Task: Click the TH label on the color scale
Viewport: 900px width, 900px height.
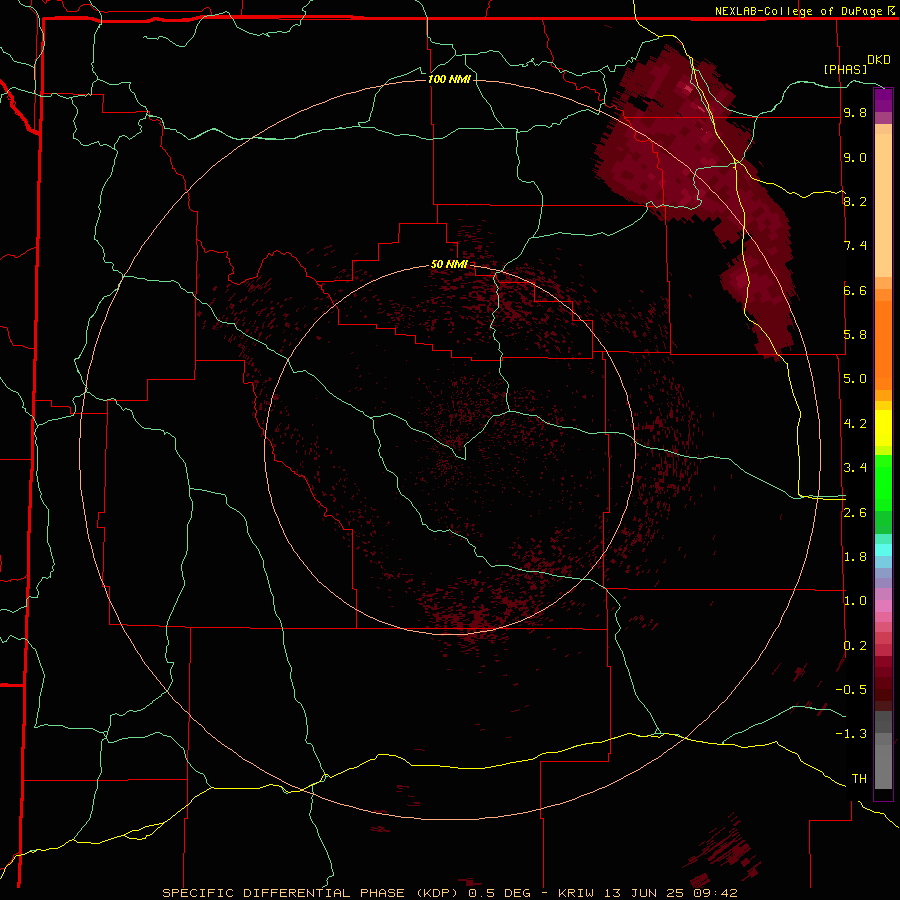Action: coord(859,779)
